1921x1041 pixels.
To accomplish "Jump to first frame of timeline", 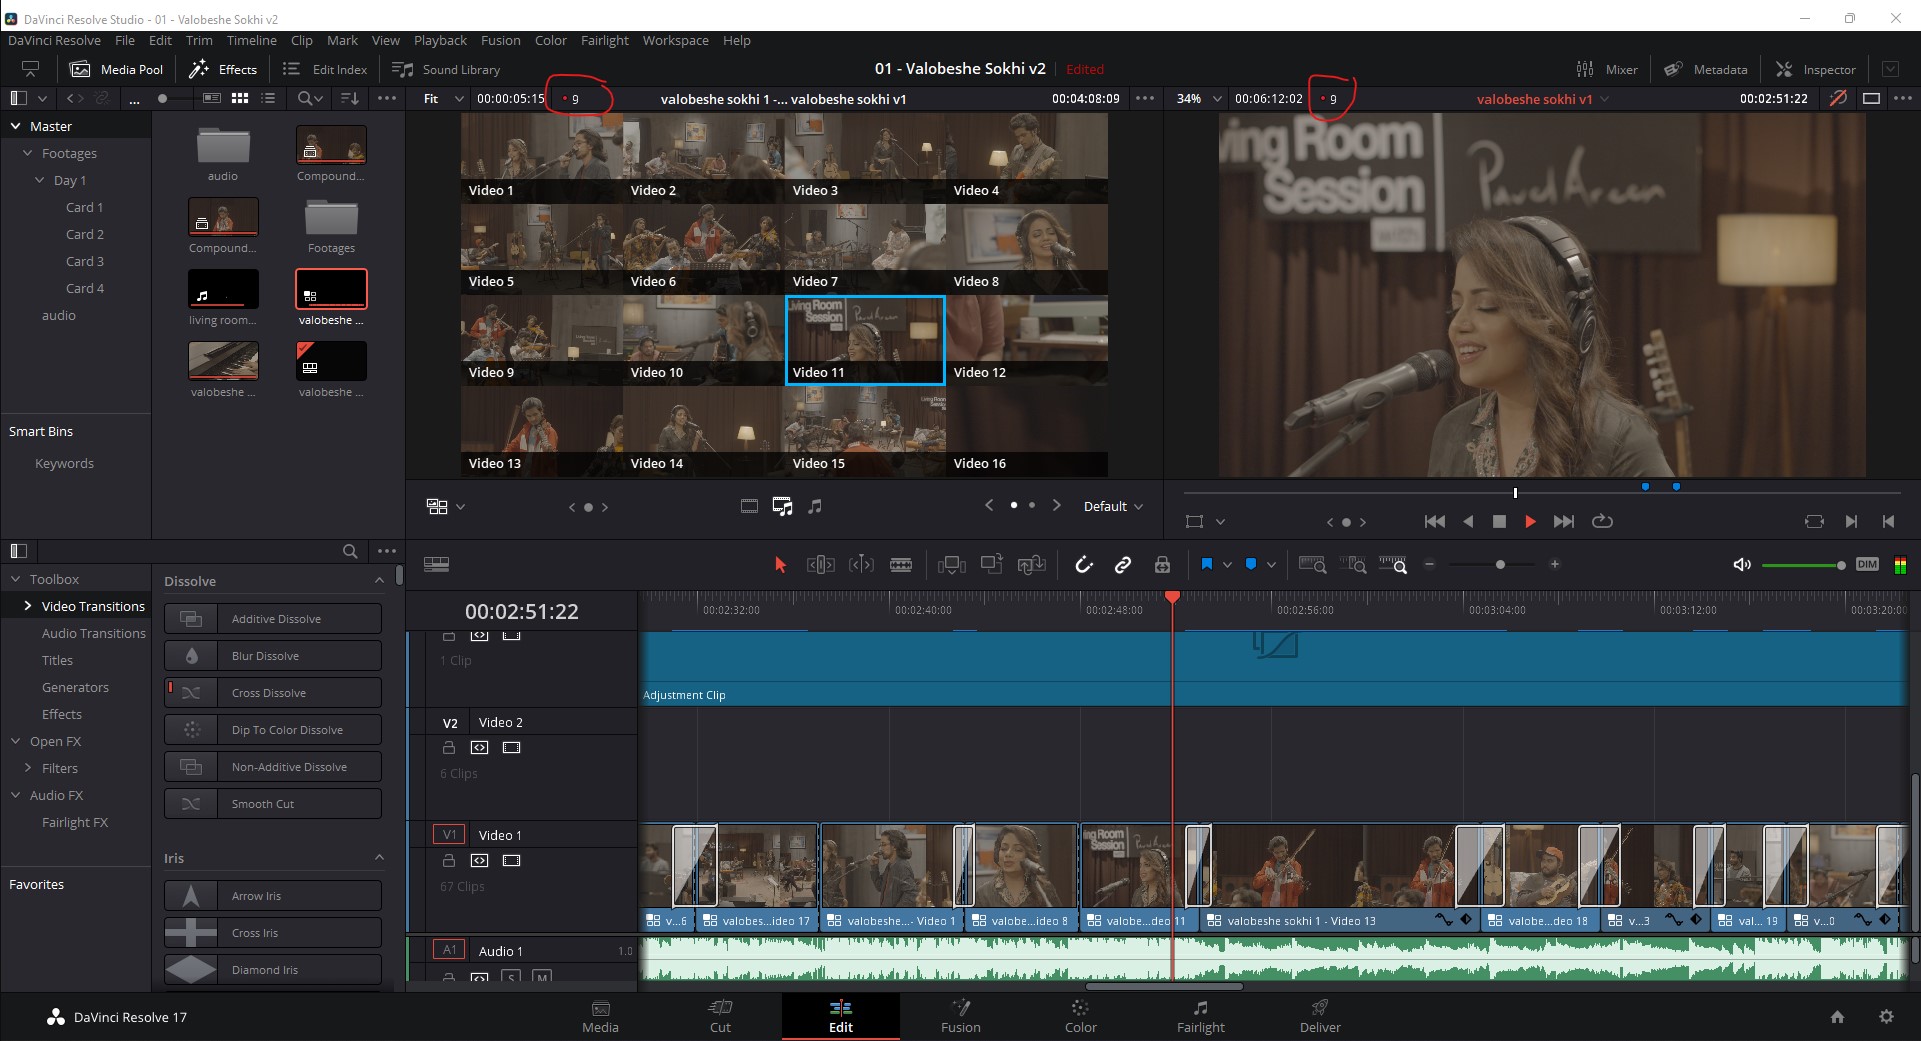I will click(x=1434, y=521).
